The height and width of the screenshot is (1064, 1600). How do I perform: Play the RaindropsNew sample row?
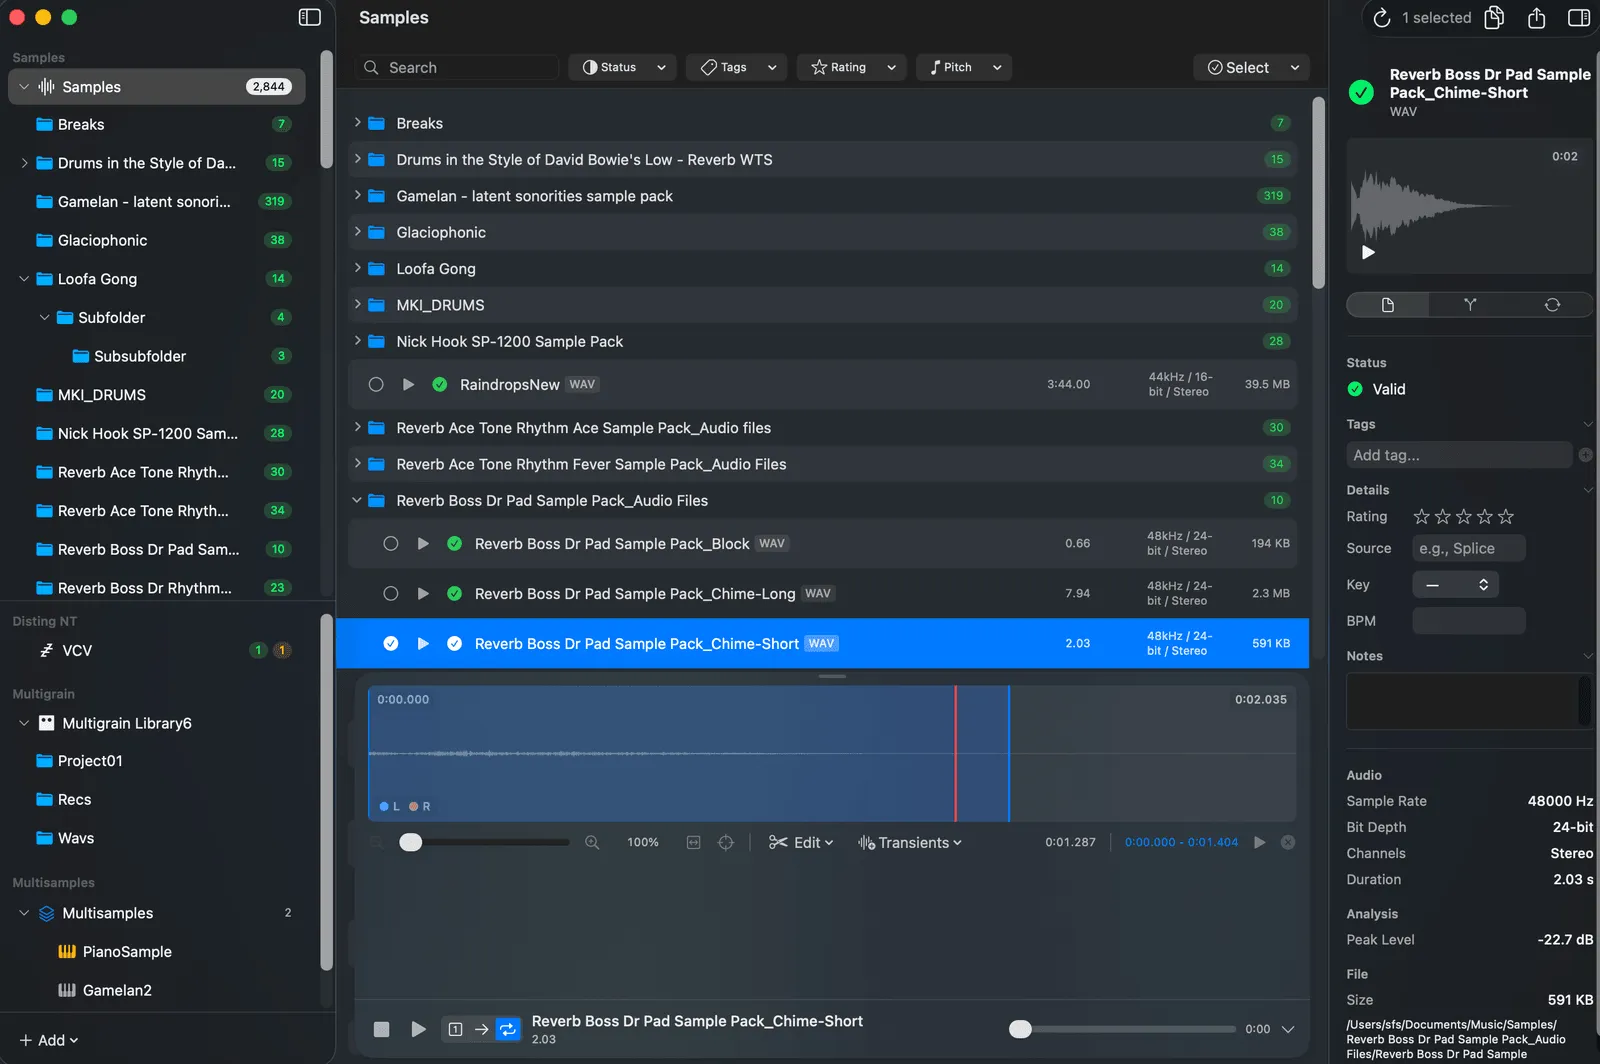pyautogui.click(x=408, y=384)
